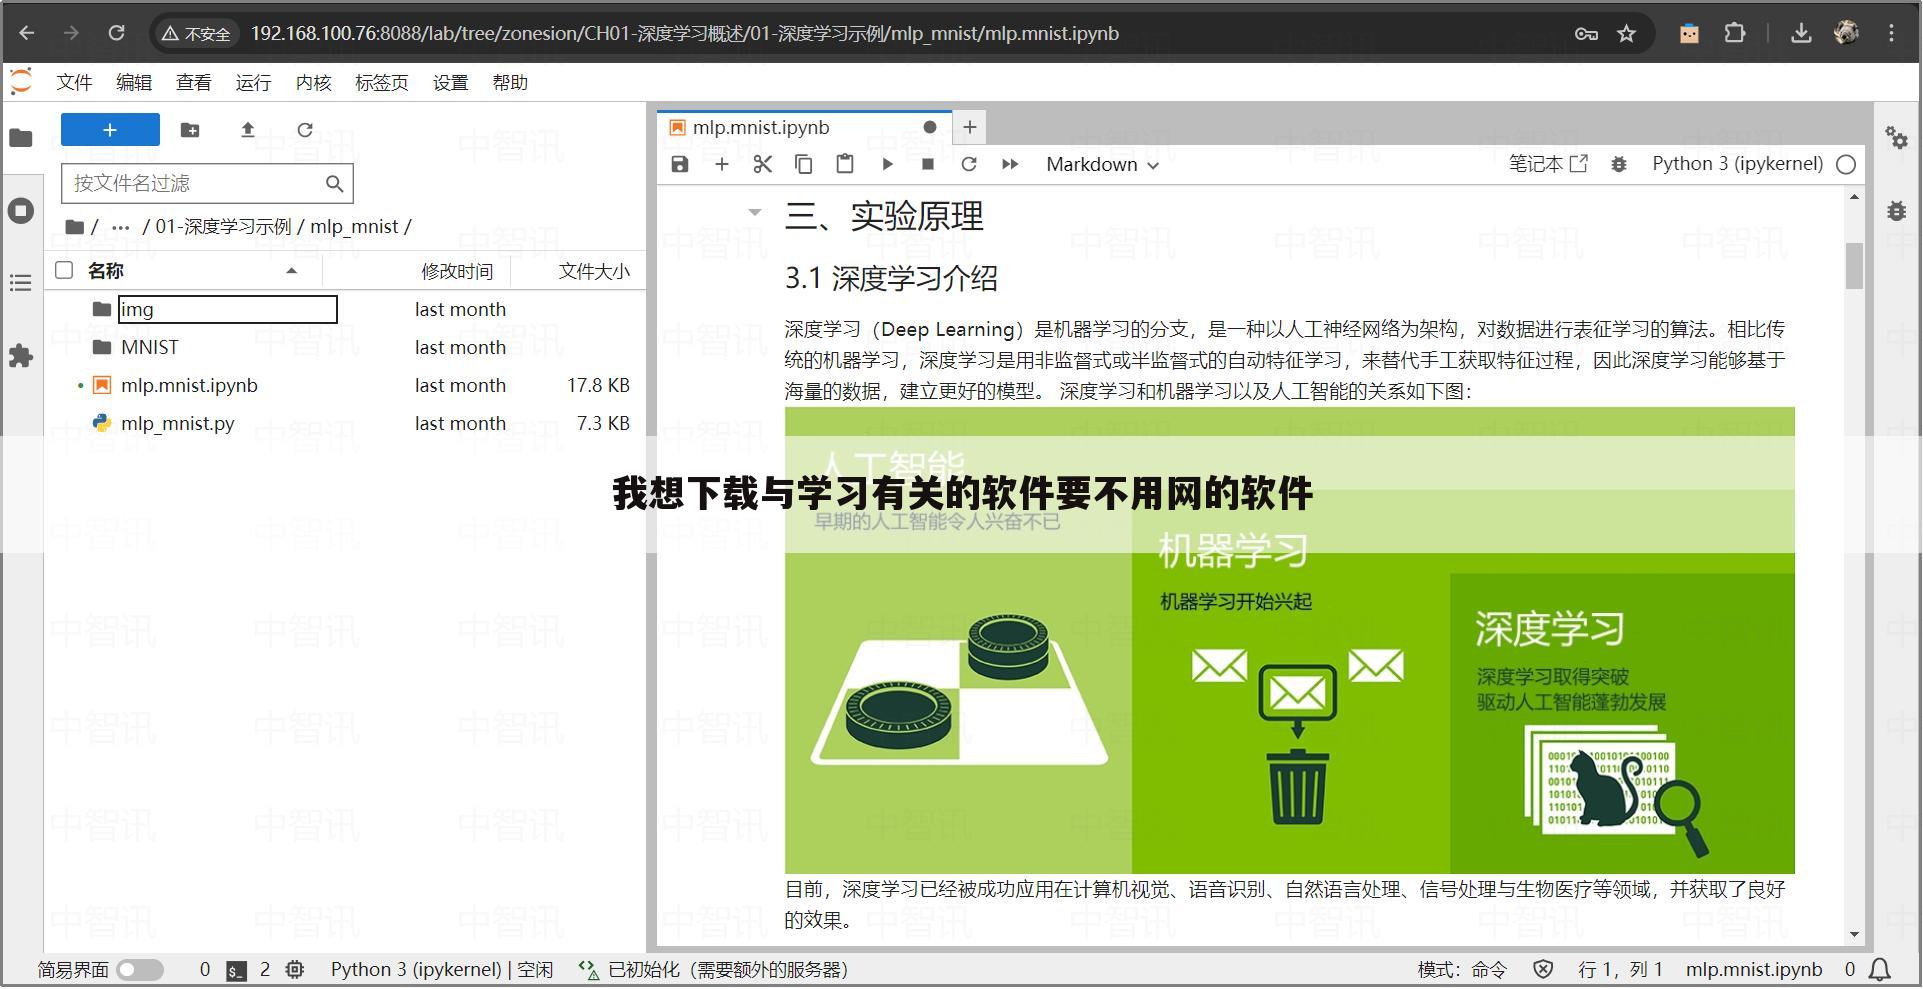Open the 设置 menu

coord(451,83)
